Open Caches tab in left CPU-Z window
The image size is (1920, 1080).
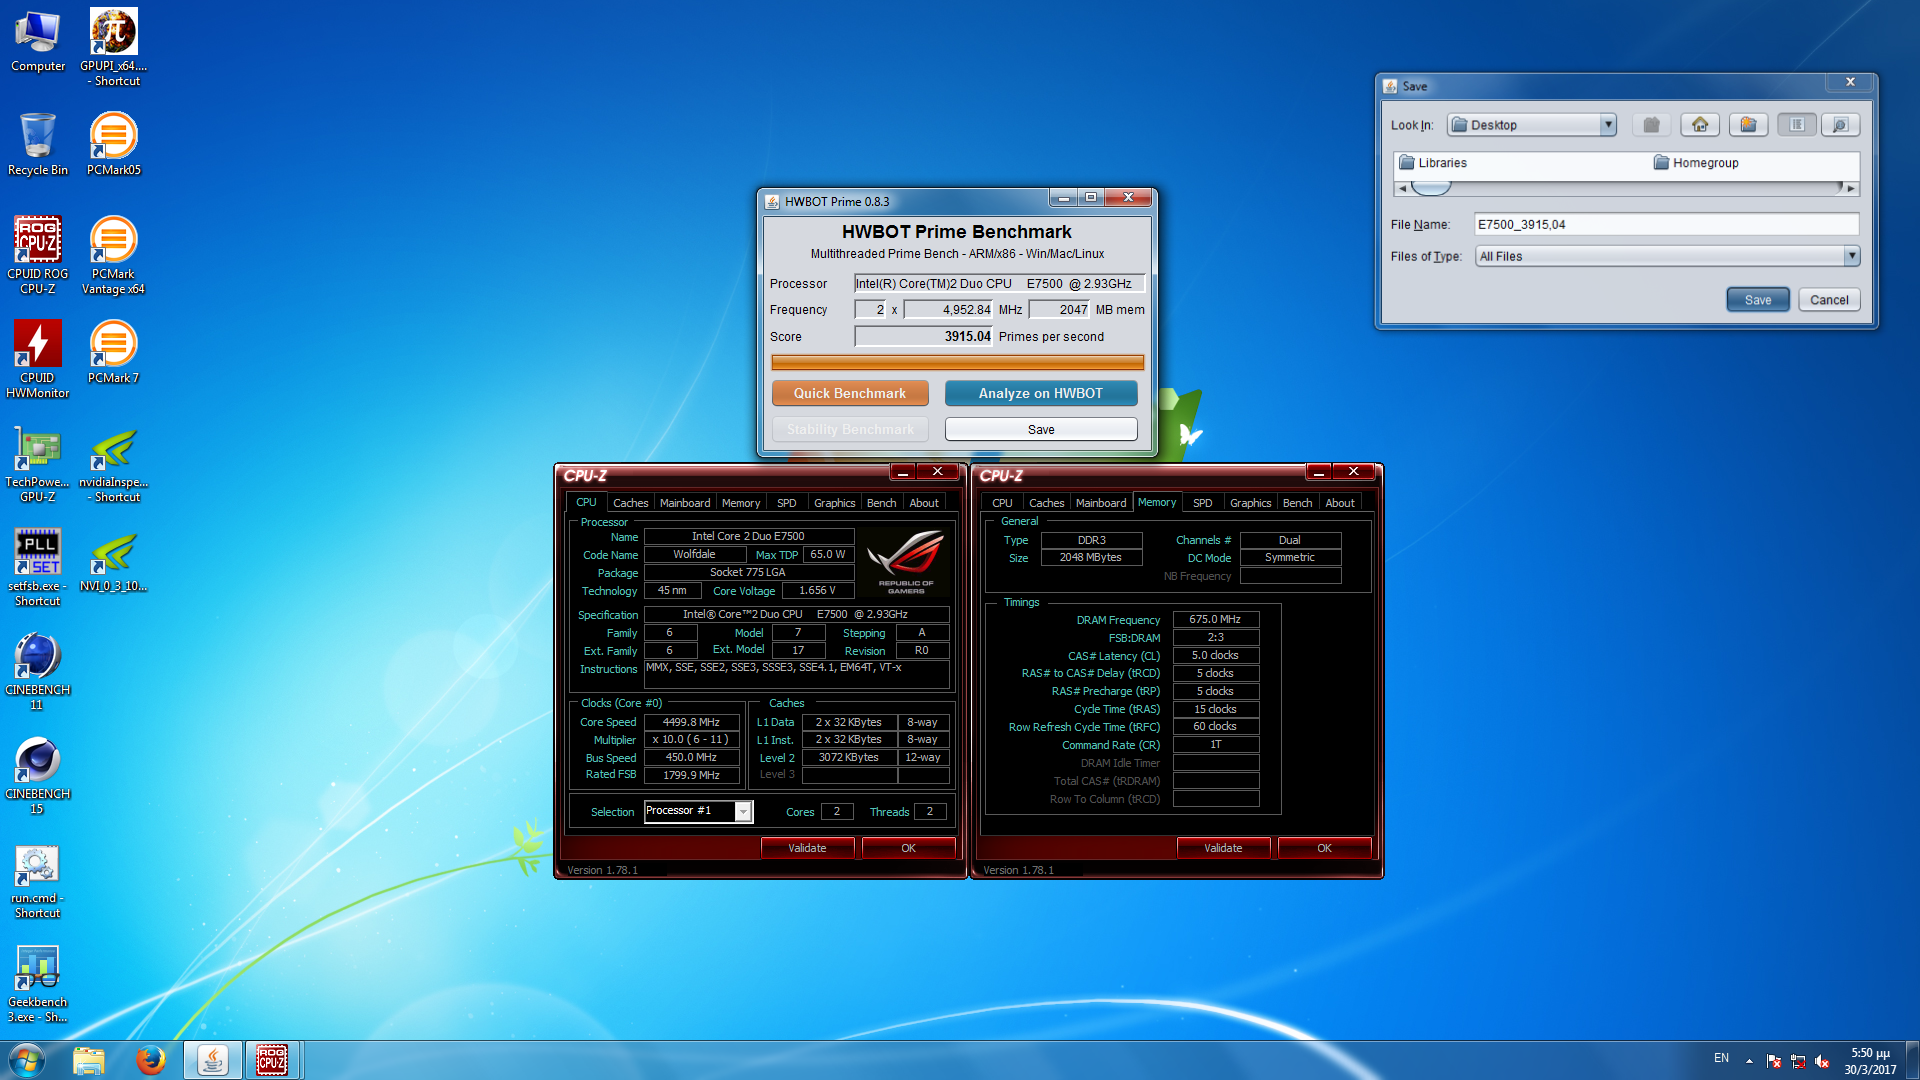630,503
